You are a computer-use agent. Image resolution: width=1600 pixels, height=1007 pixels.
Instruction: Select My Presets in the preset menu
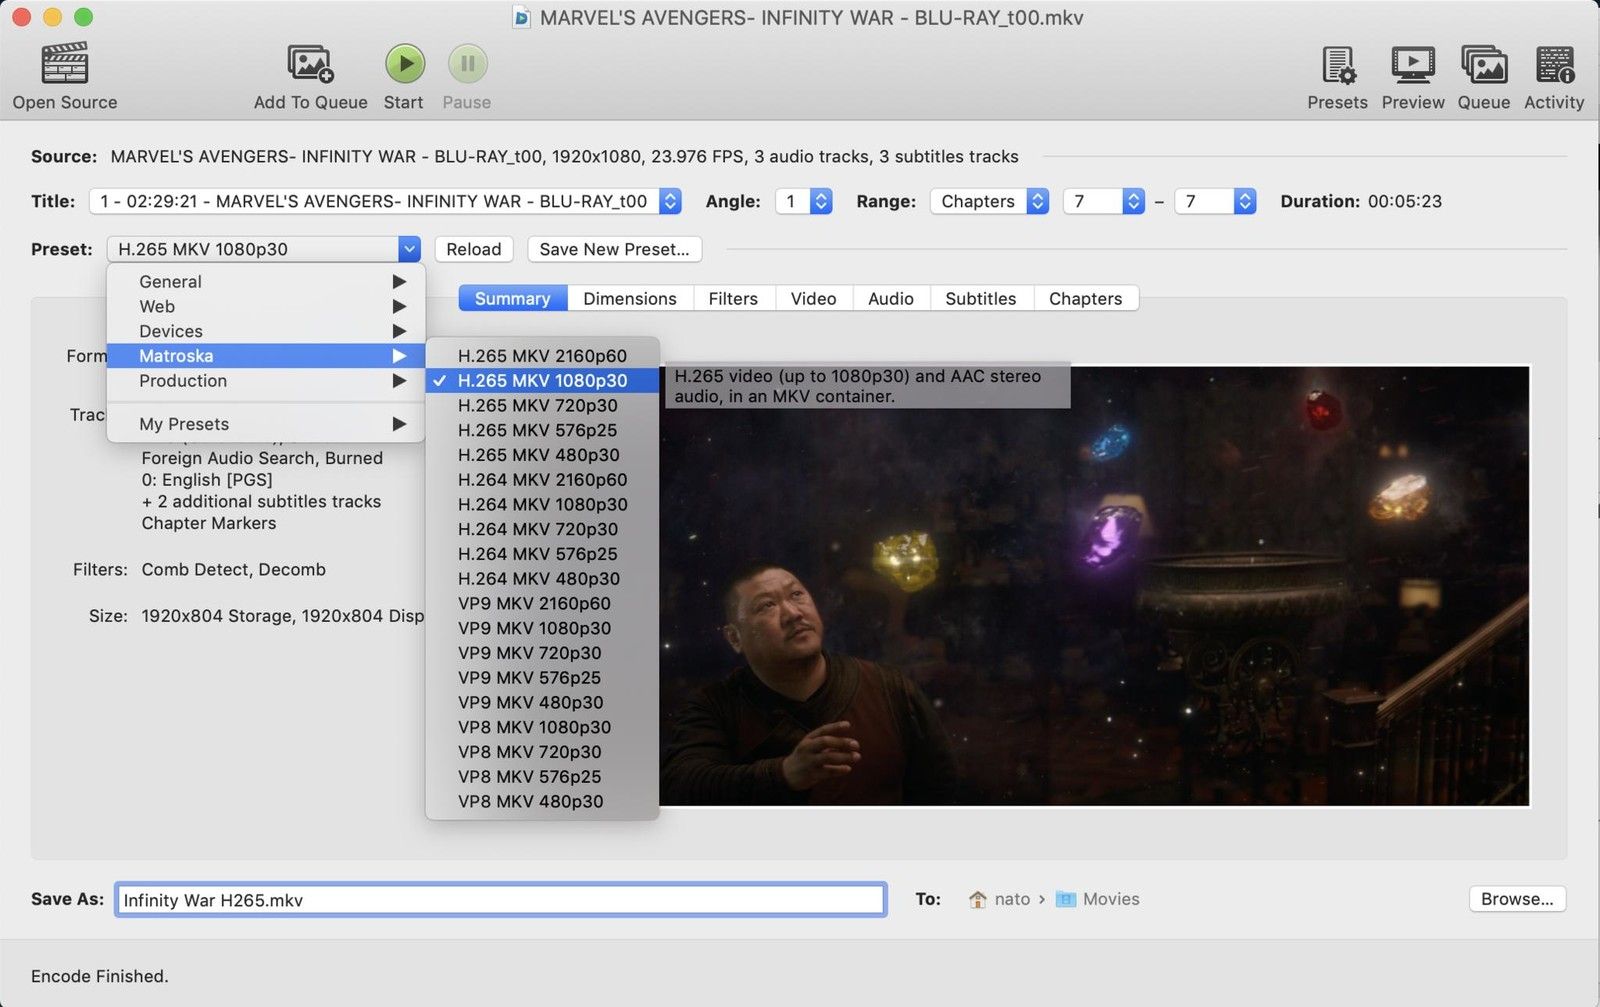click(265, 423)
